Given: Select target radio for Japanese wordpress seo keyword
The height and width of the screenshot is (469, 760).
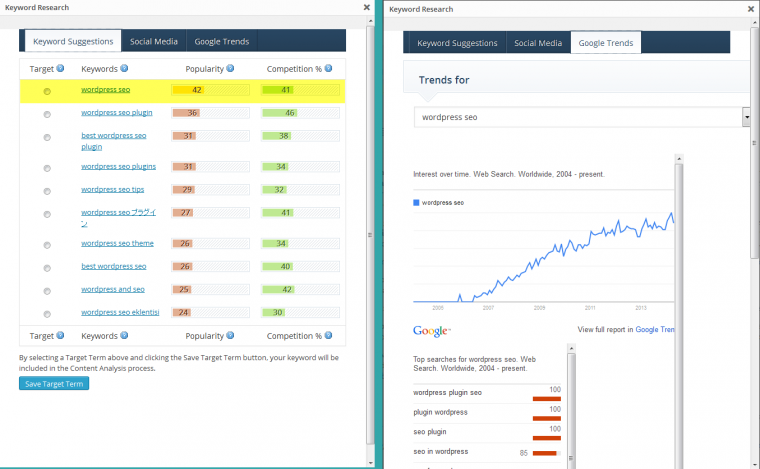Looking at the screenshot, I should coord(47,214).
